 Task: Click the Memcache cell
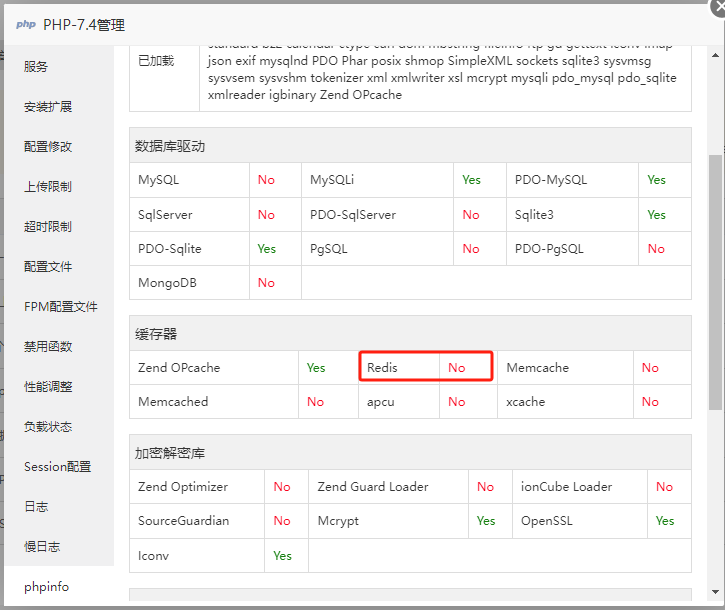[565, 368]
